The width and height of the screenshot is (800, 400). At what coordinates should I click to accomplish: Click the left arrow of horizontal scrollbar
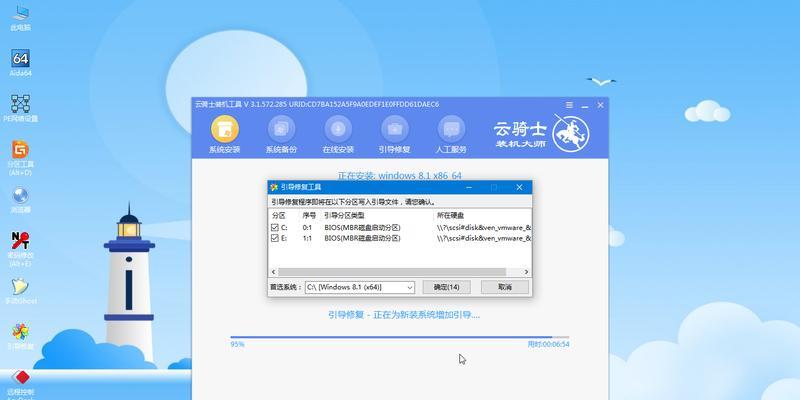[x=273, y=272]
